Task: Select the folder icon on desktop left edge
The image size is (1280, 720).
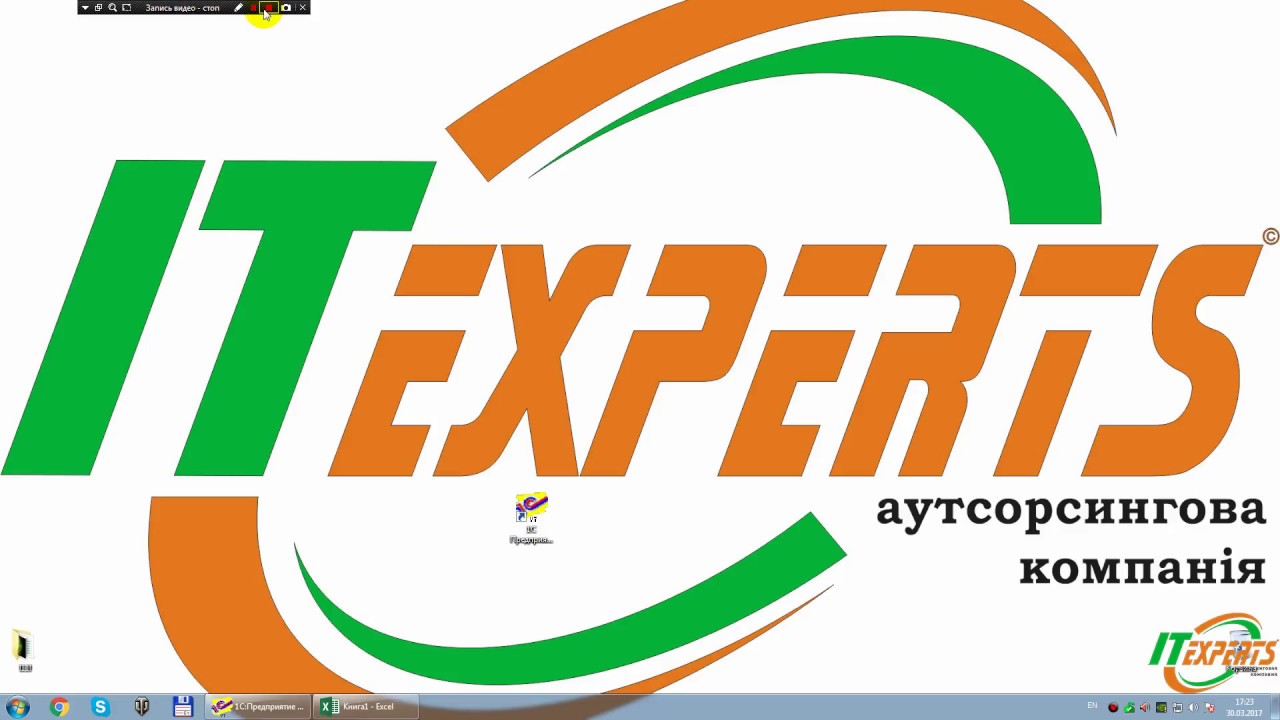Action: tap(23, 650)
